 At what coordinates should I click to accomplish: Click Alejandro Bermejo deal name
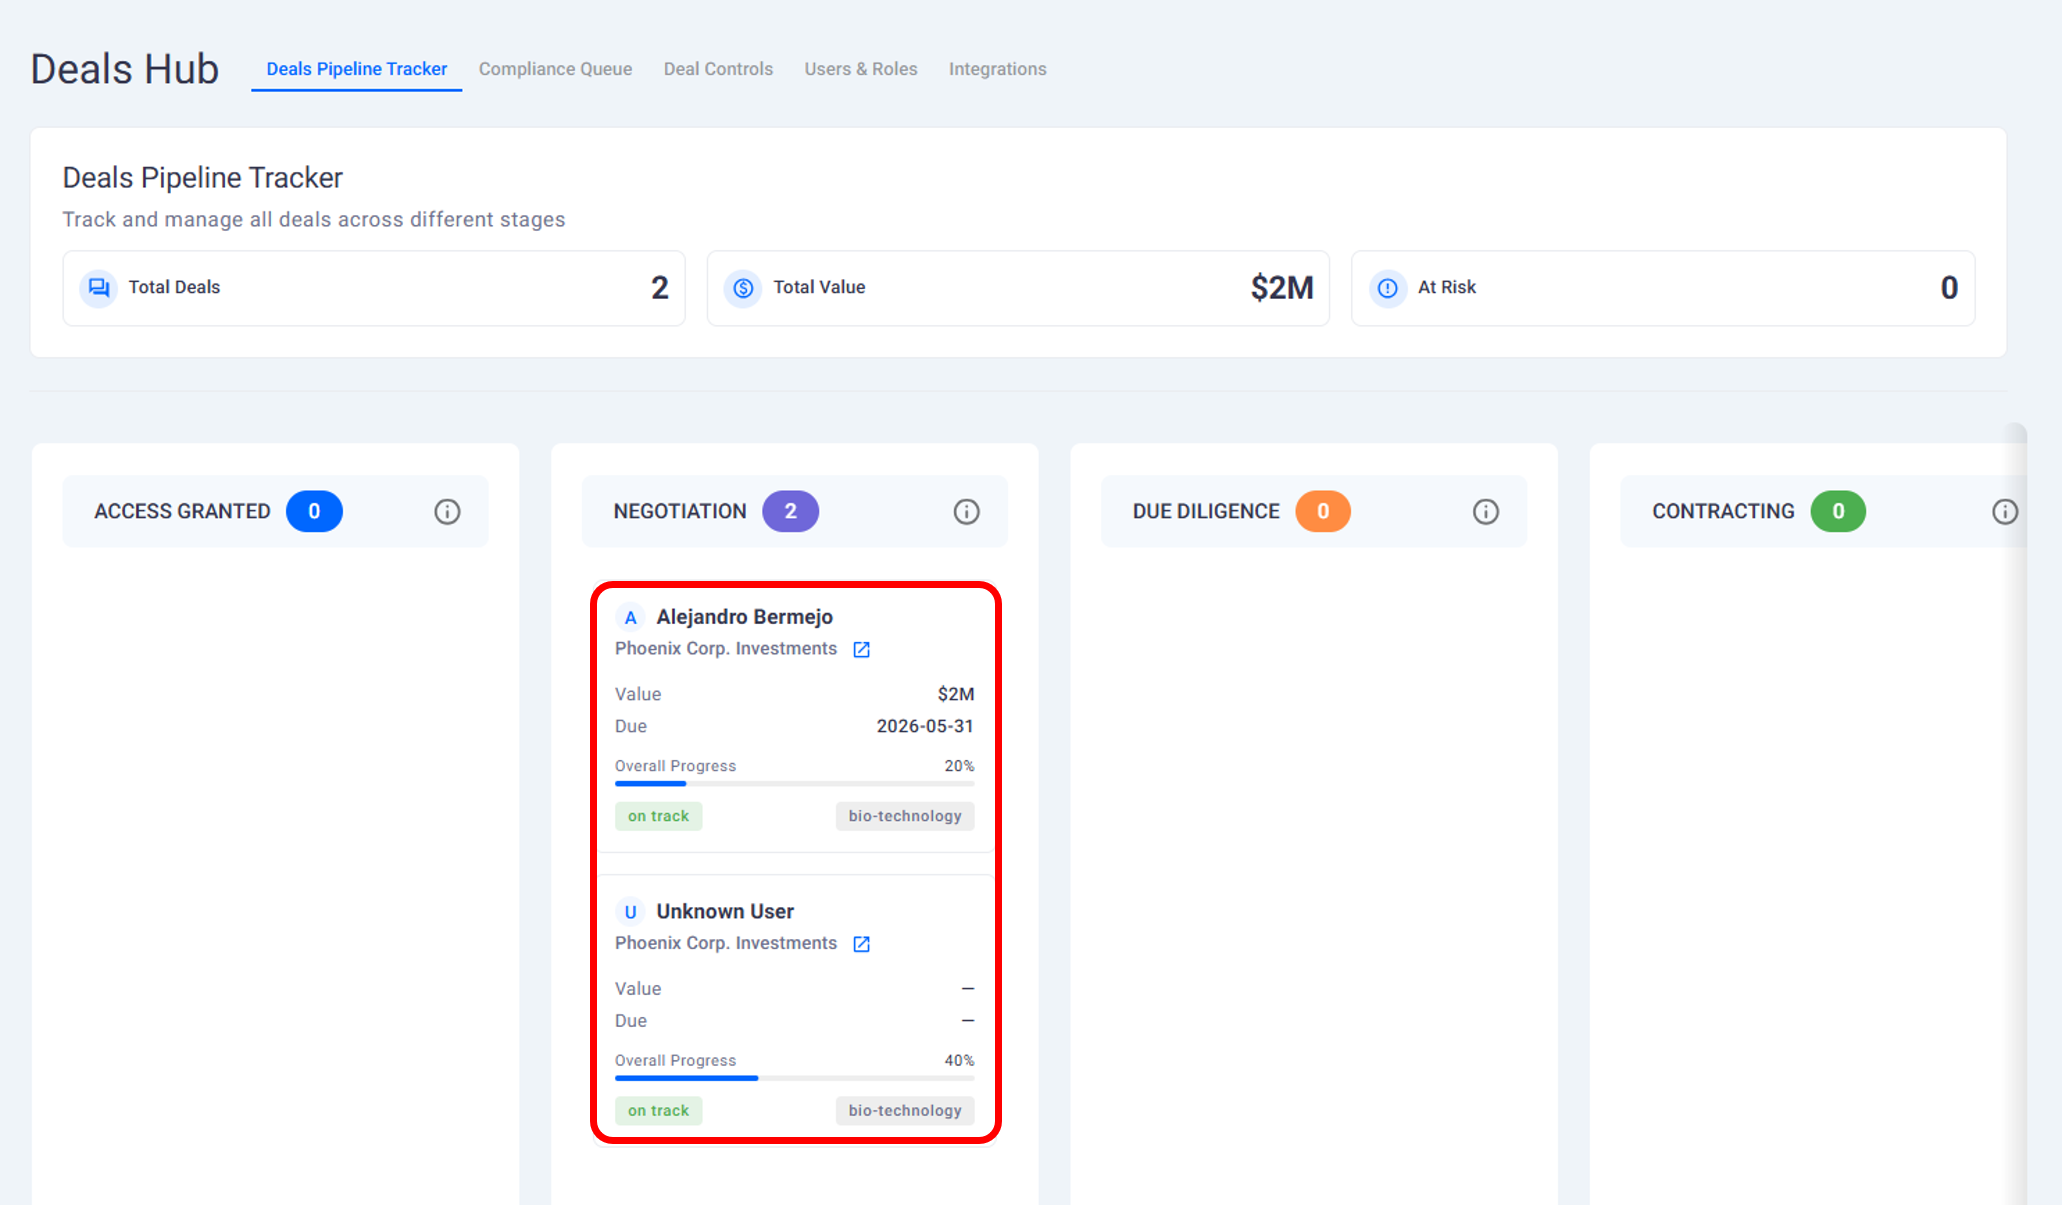[x=744, y=617]
